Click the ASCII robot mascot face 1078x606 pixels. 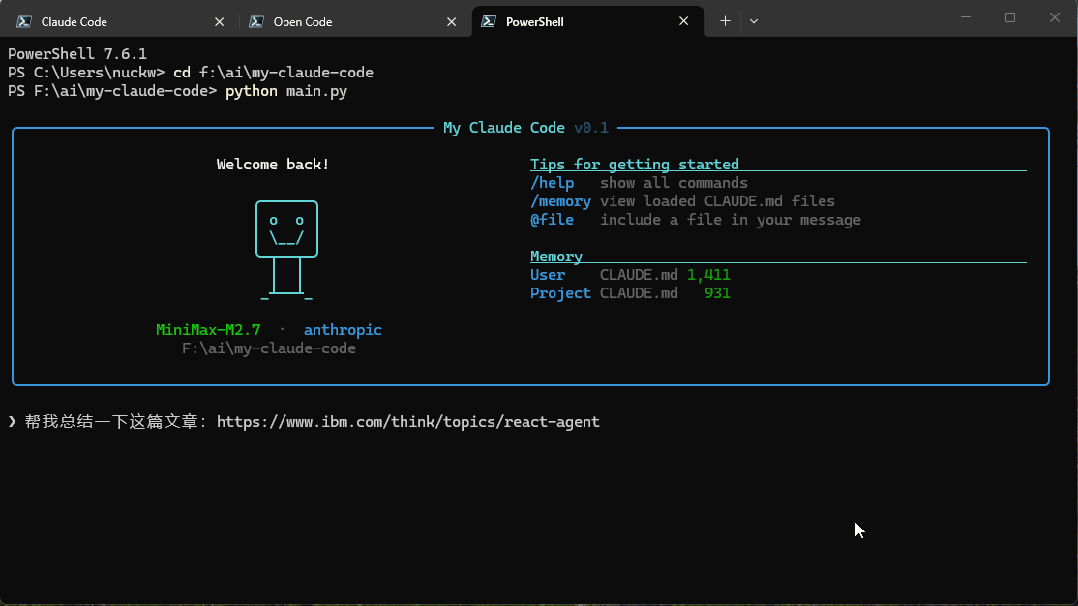tap(286, 229)
